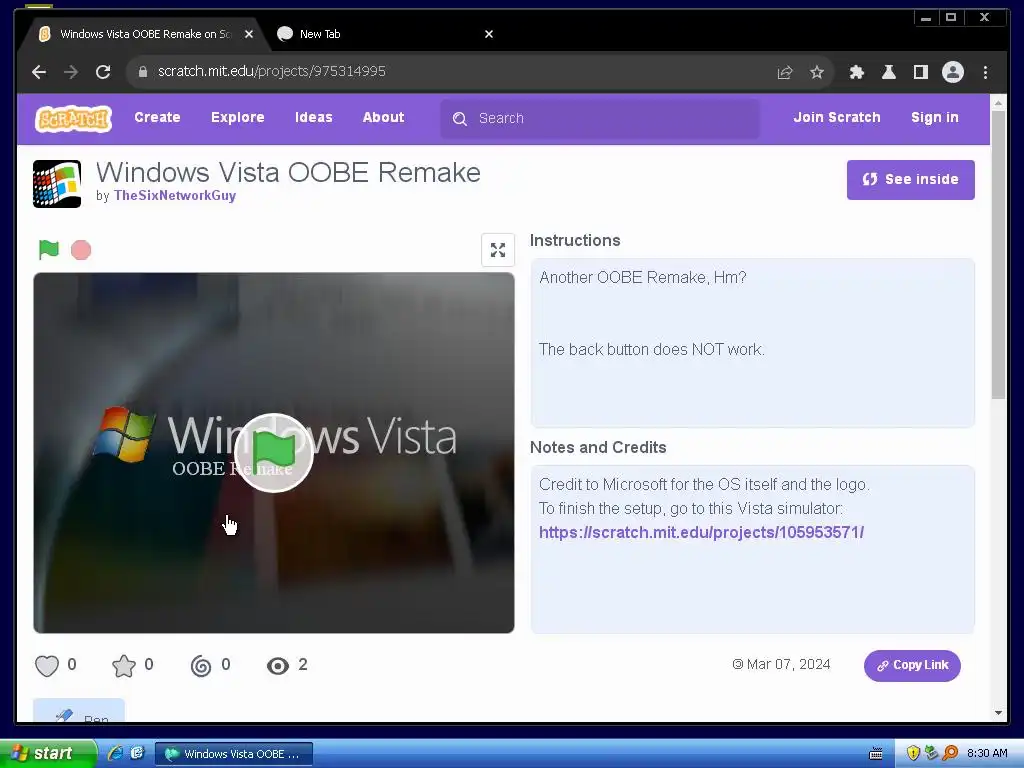Click the Instructions heading
Image resolution: width=1024 pixels, height=768 pixels.
click(x=575, y=240)
